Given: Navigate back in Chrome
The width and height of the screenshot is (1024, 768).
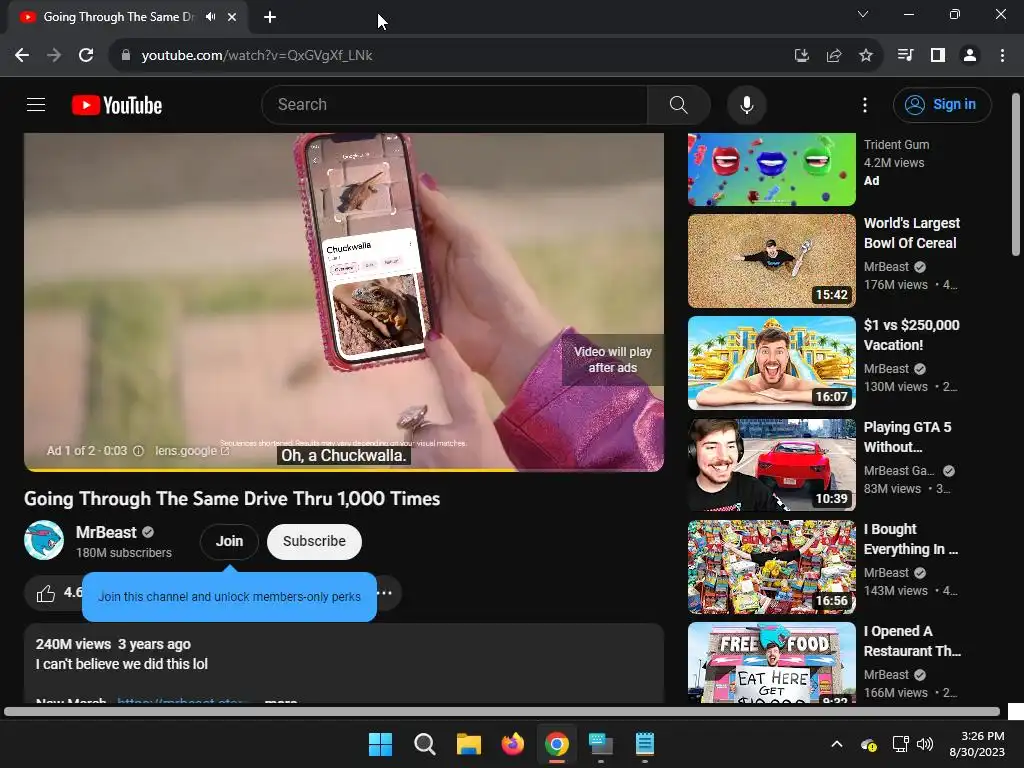Looking at the screenshot, I should (22, 56).
